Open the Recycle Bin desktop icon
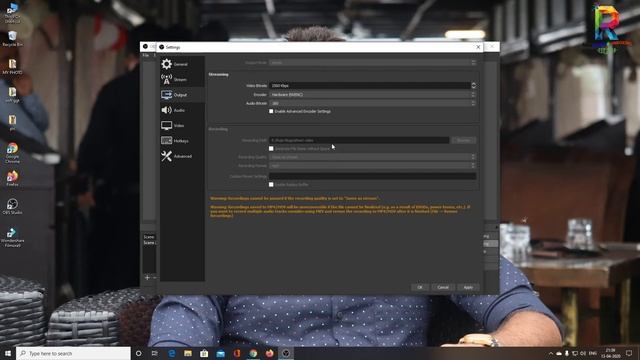This screenshot has width=640, height=360. (12, 39)
